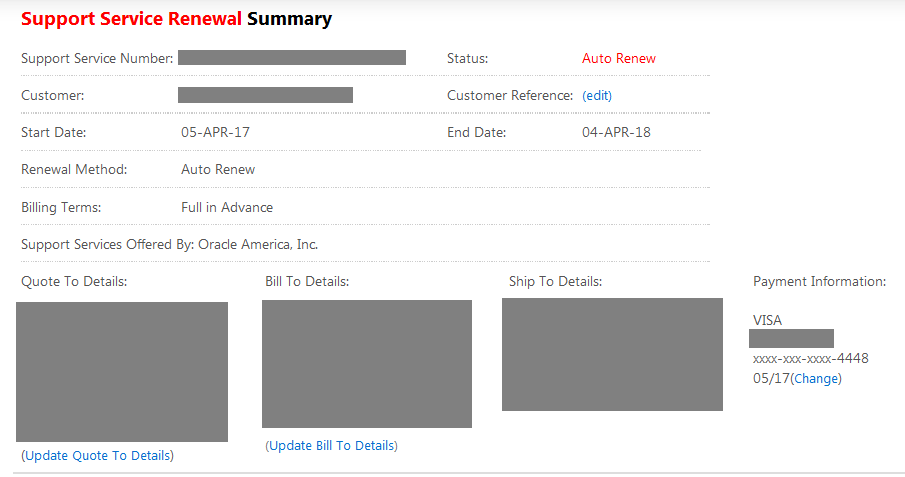Click the redacted Ship To Details block
The image size is (905, 477).
pyautogui.click(x=612, y=354)
